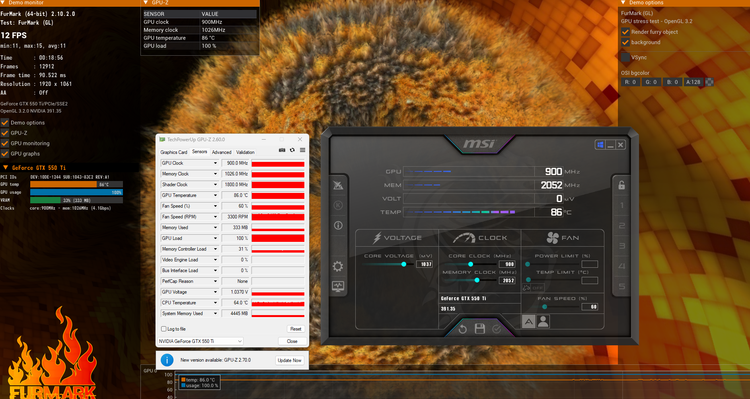The width and height of the screenshot is (750, 399).
Task: Select Afterburner profile slot 2
Action: coord(621,226)
